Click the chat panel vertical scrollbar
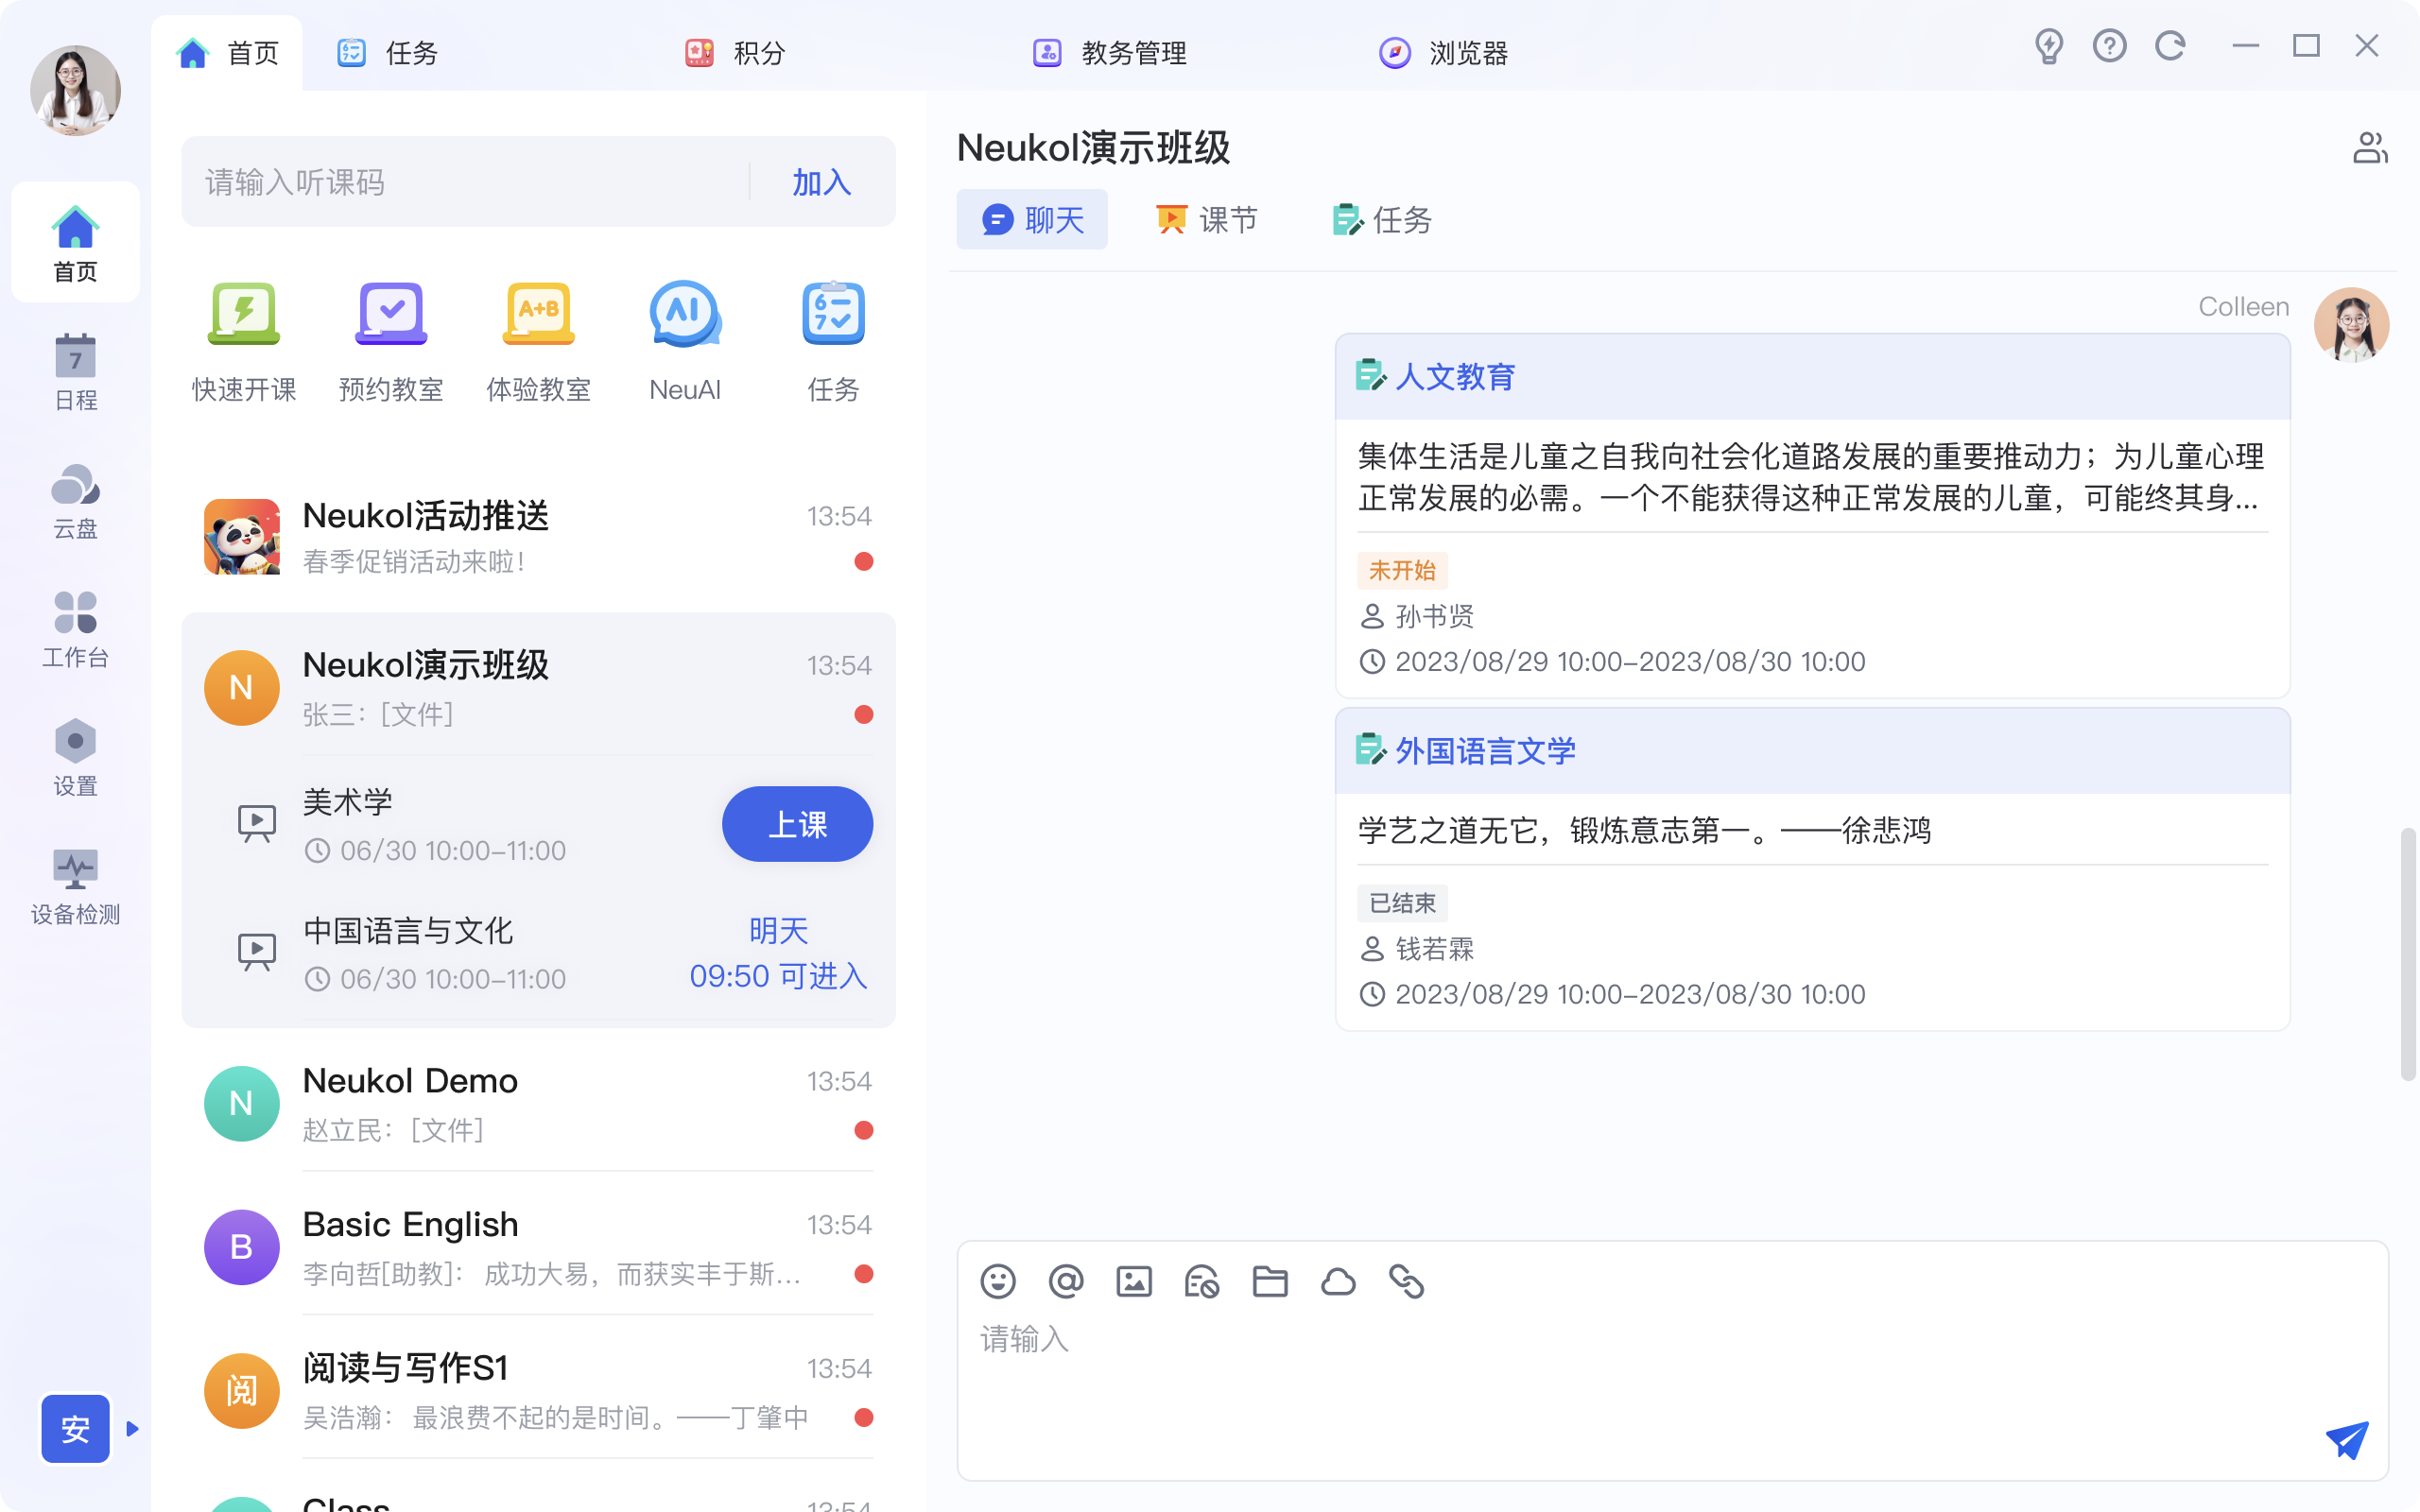The image size is (2420, 1512). coord(2407,953)
